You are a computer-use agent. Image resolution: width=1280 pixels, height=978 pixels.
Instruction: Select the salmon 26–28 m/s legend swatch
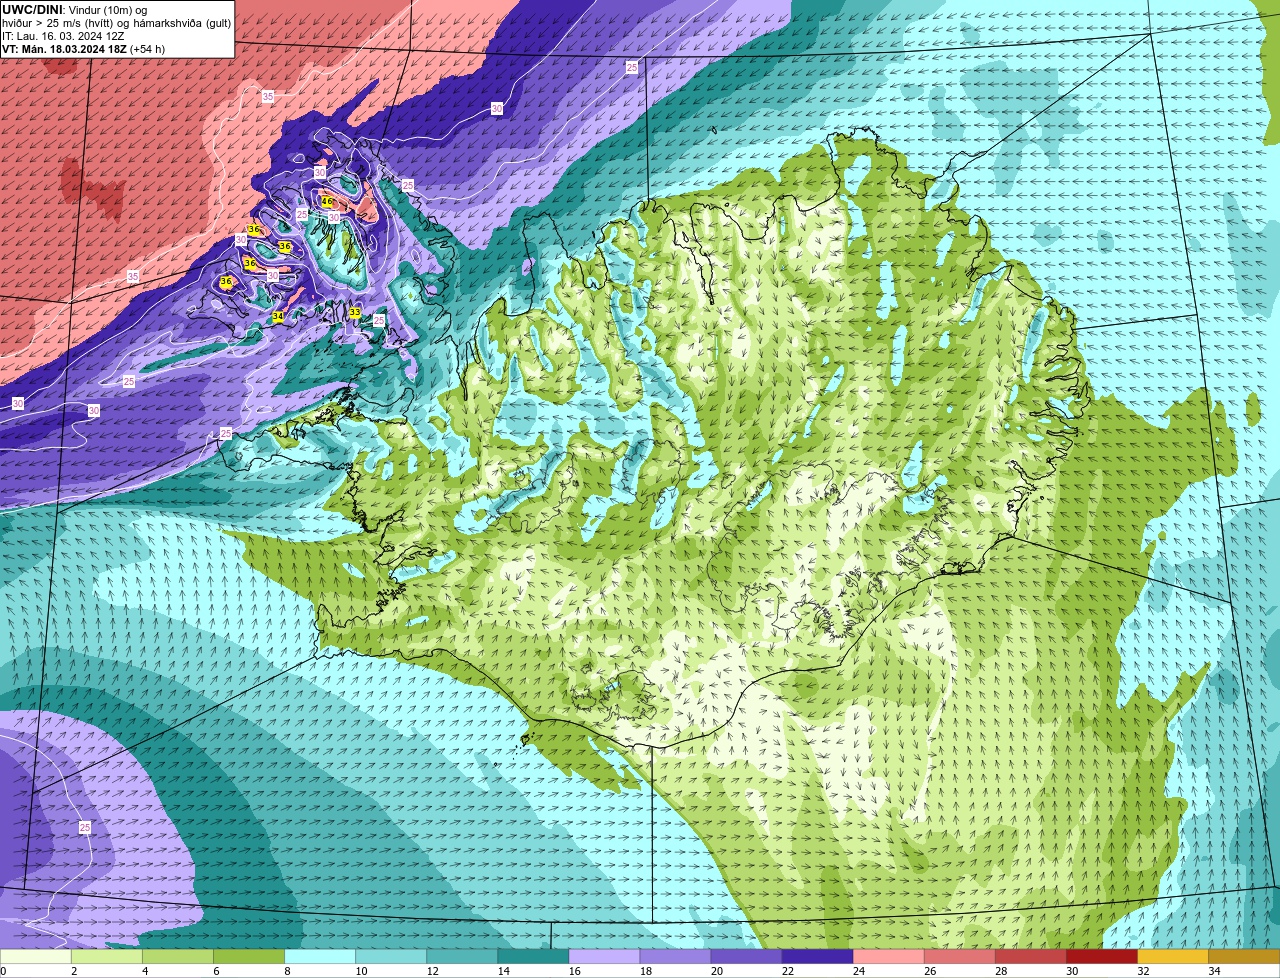click(x=959, y=957)
